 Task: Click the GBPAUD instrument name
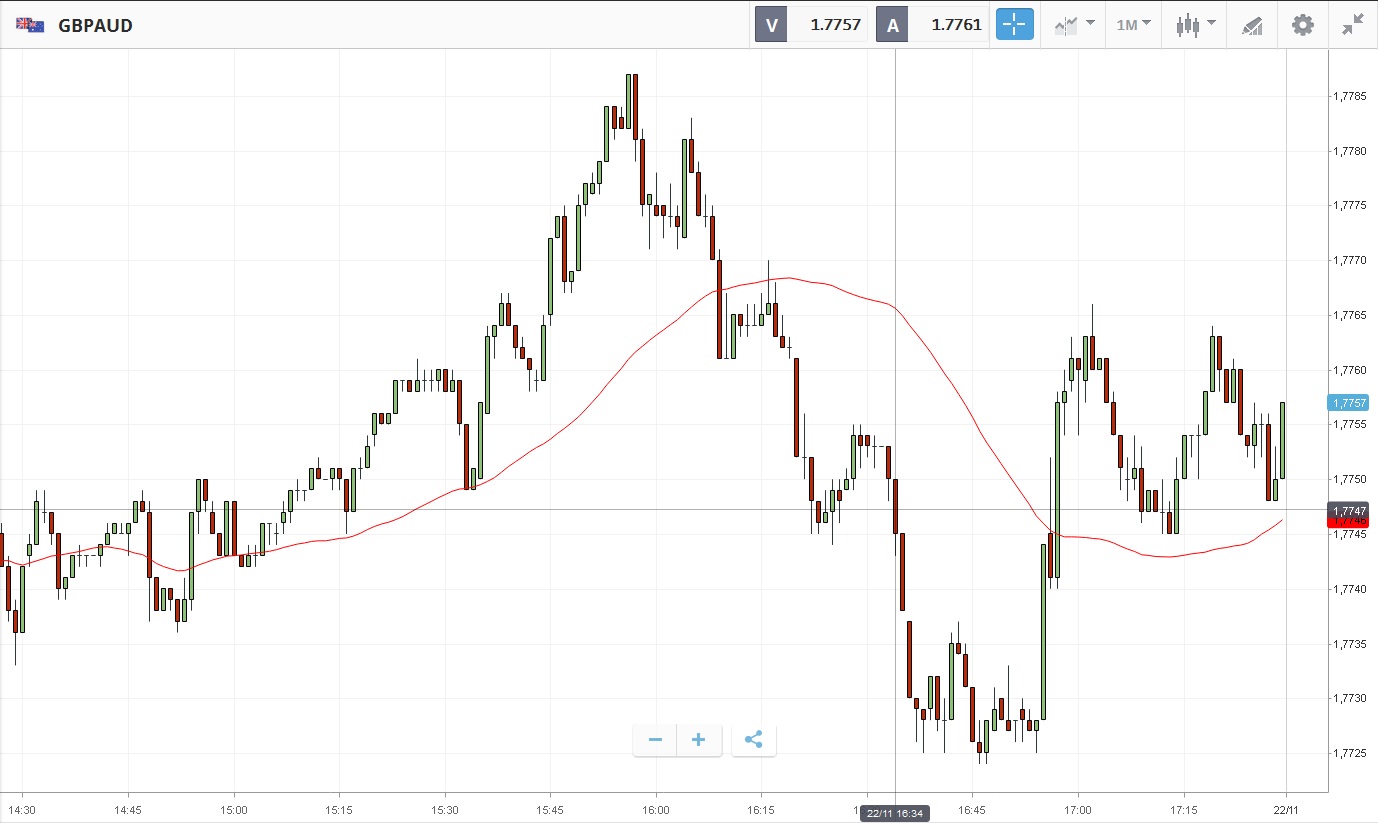click(x=96, y=25)
